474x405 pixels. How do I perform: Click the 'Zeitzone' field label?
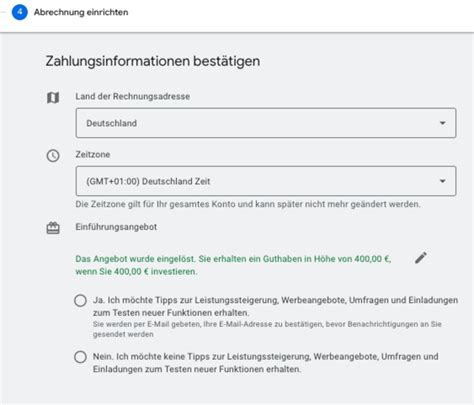[93, 154]
